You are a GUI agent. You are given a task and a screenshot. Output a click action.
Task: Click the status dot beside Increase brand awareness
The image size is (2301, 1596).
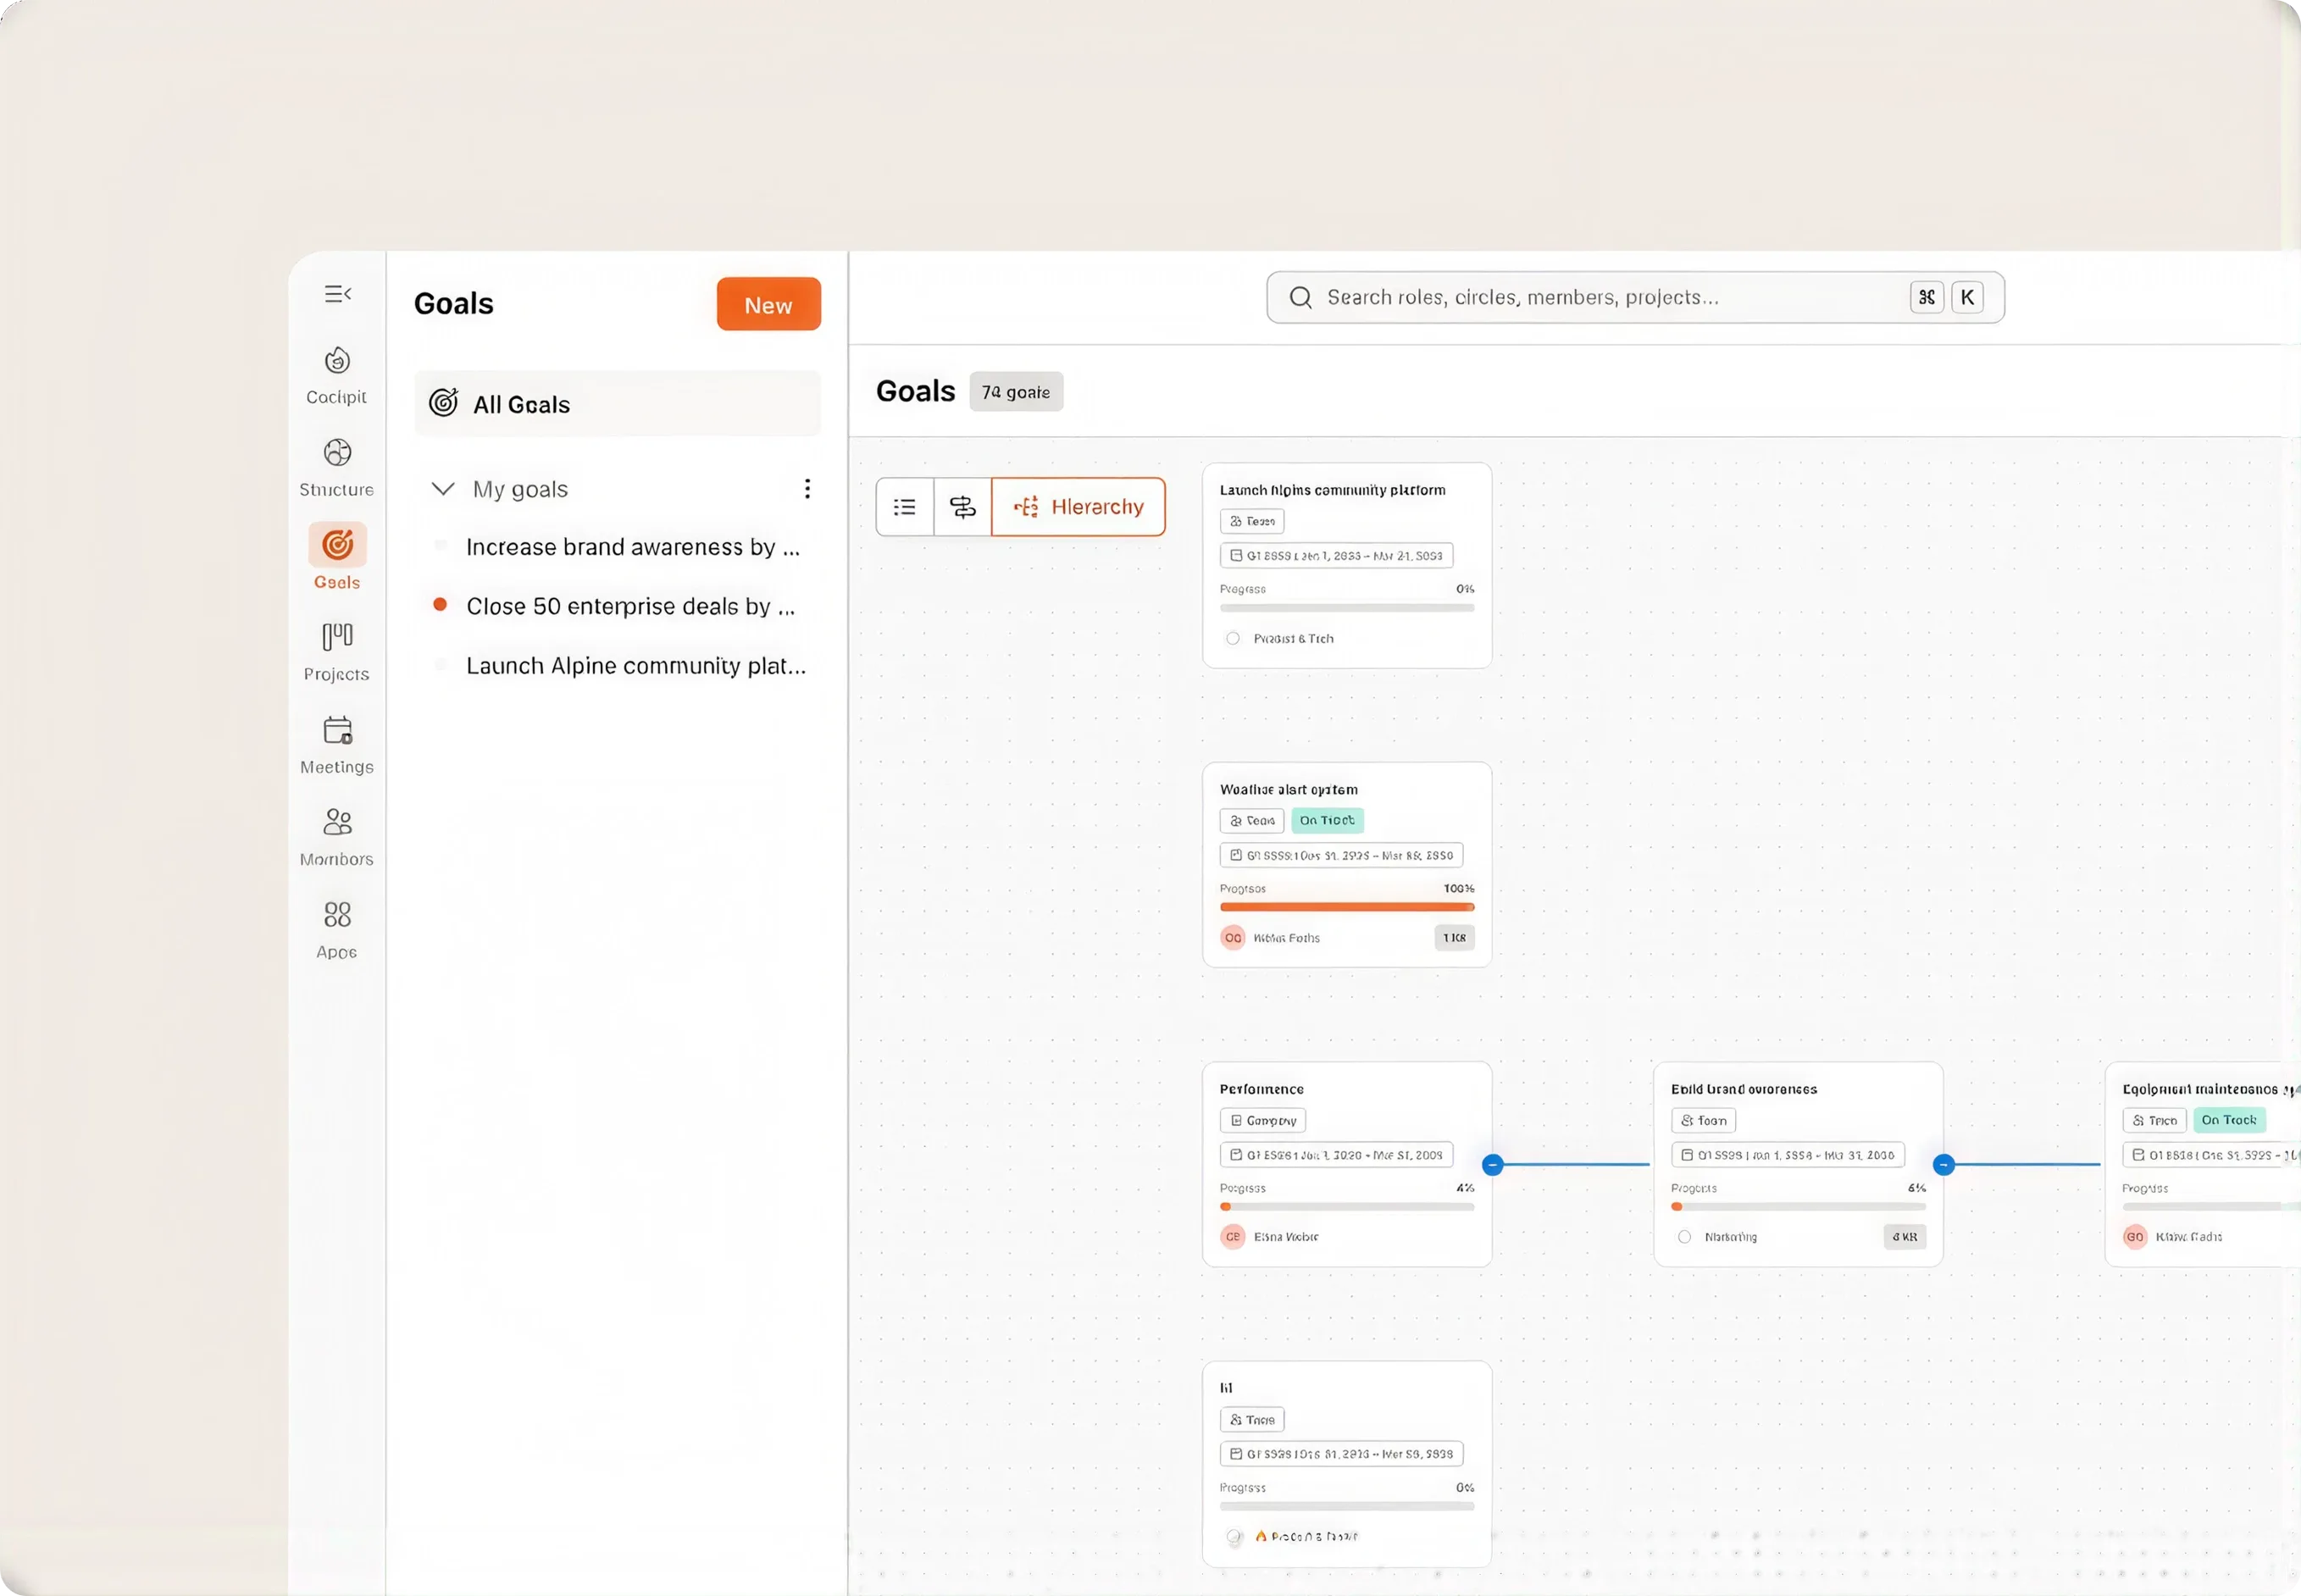tap(440, 545)
